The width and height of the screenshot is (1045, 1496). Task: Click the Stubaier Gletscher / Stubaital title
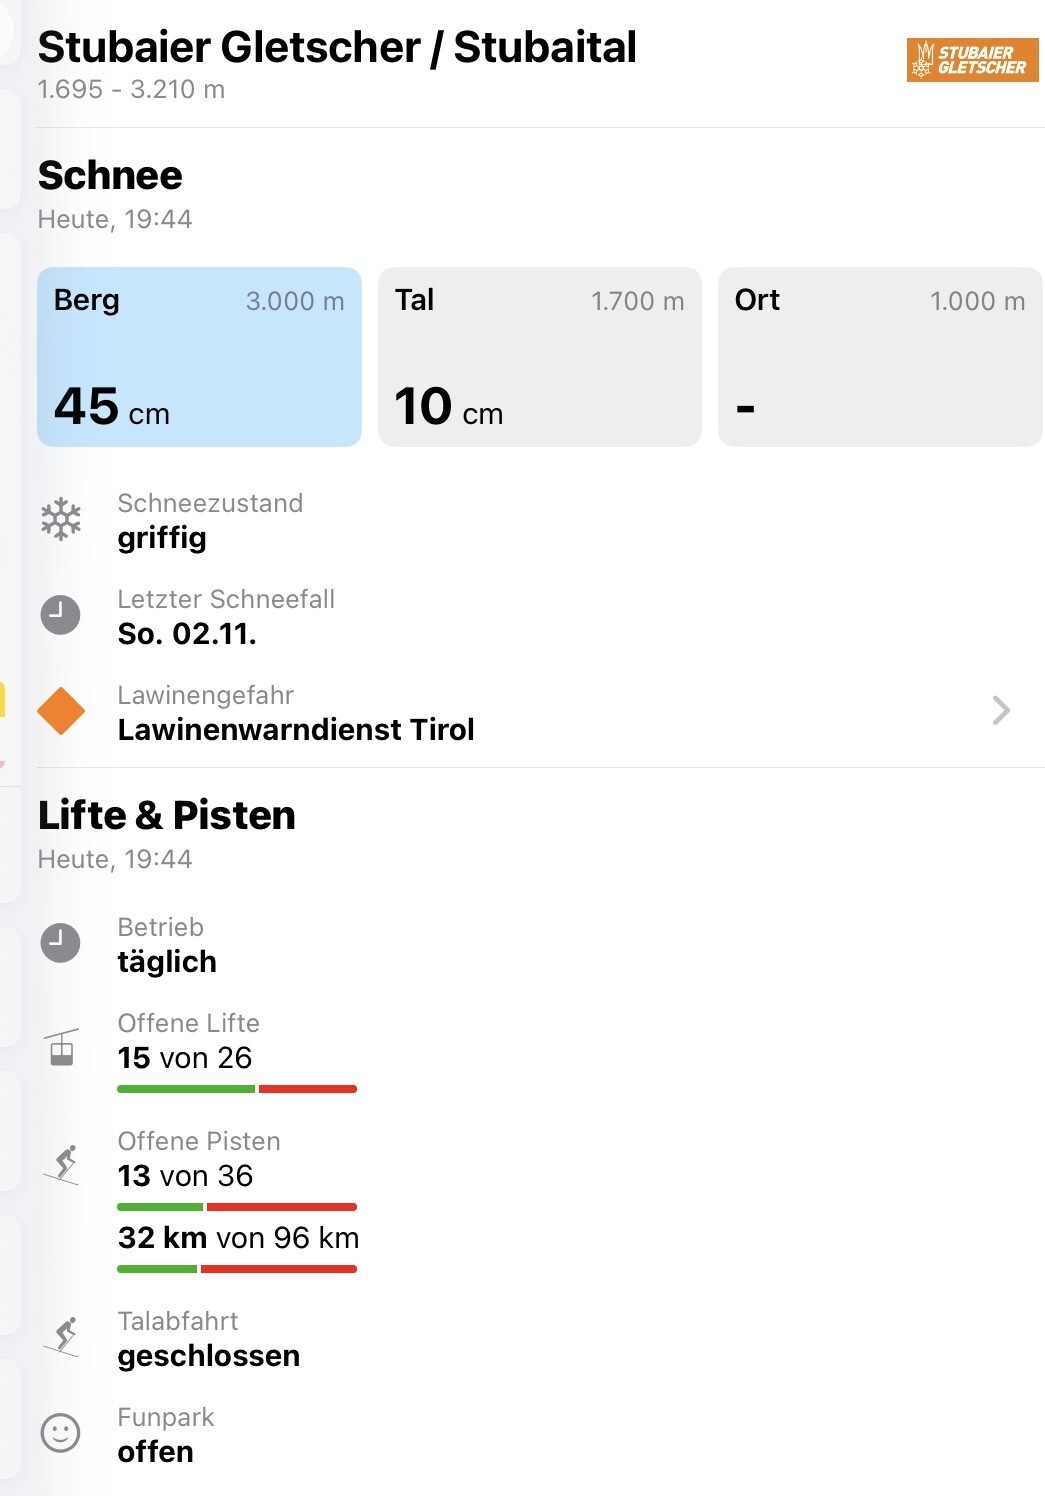337,47
